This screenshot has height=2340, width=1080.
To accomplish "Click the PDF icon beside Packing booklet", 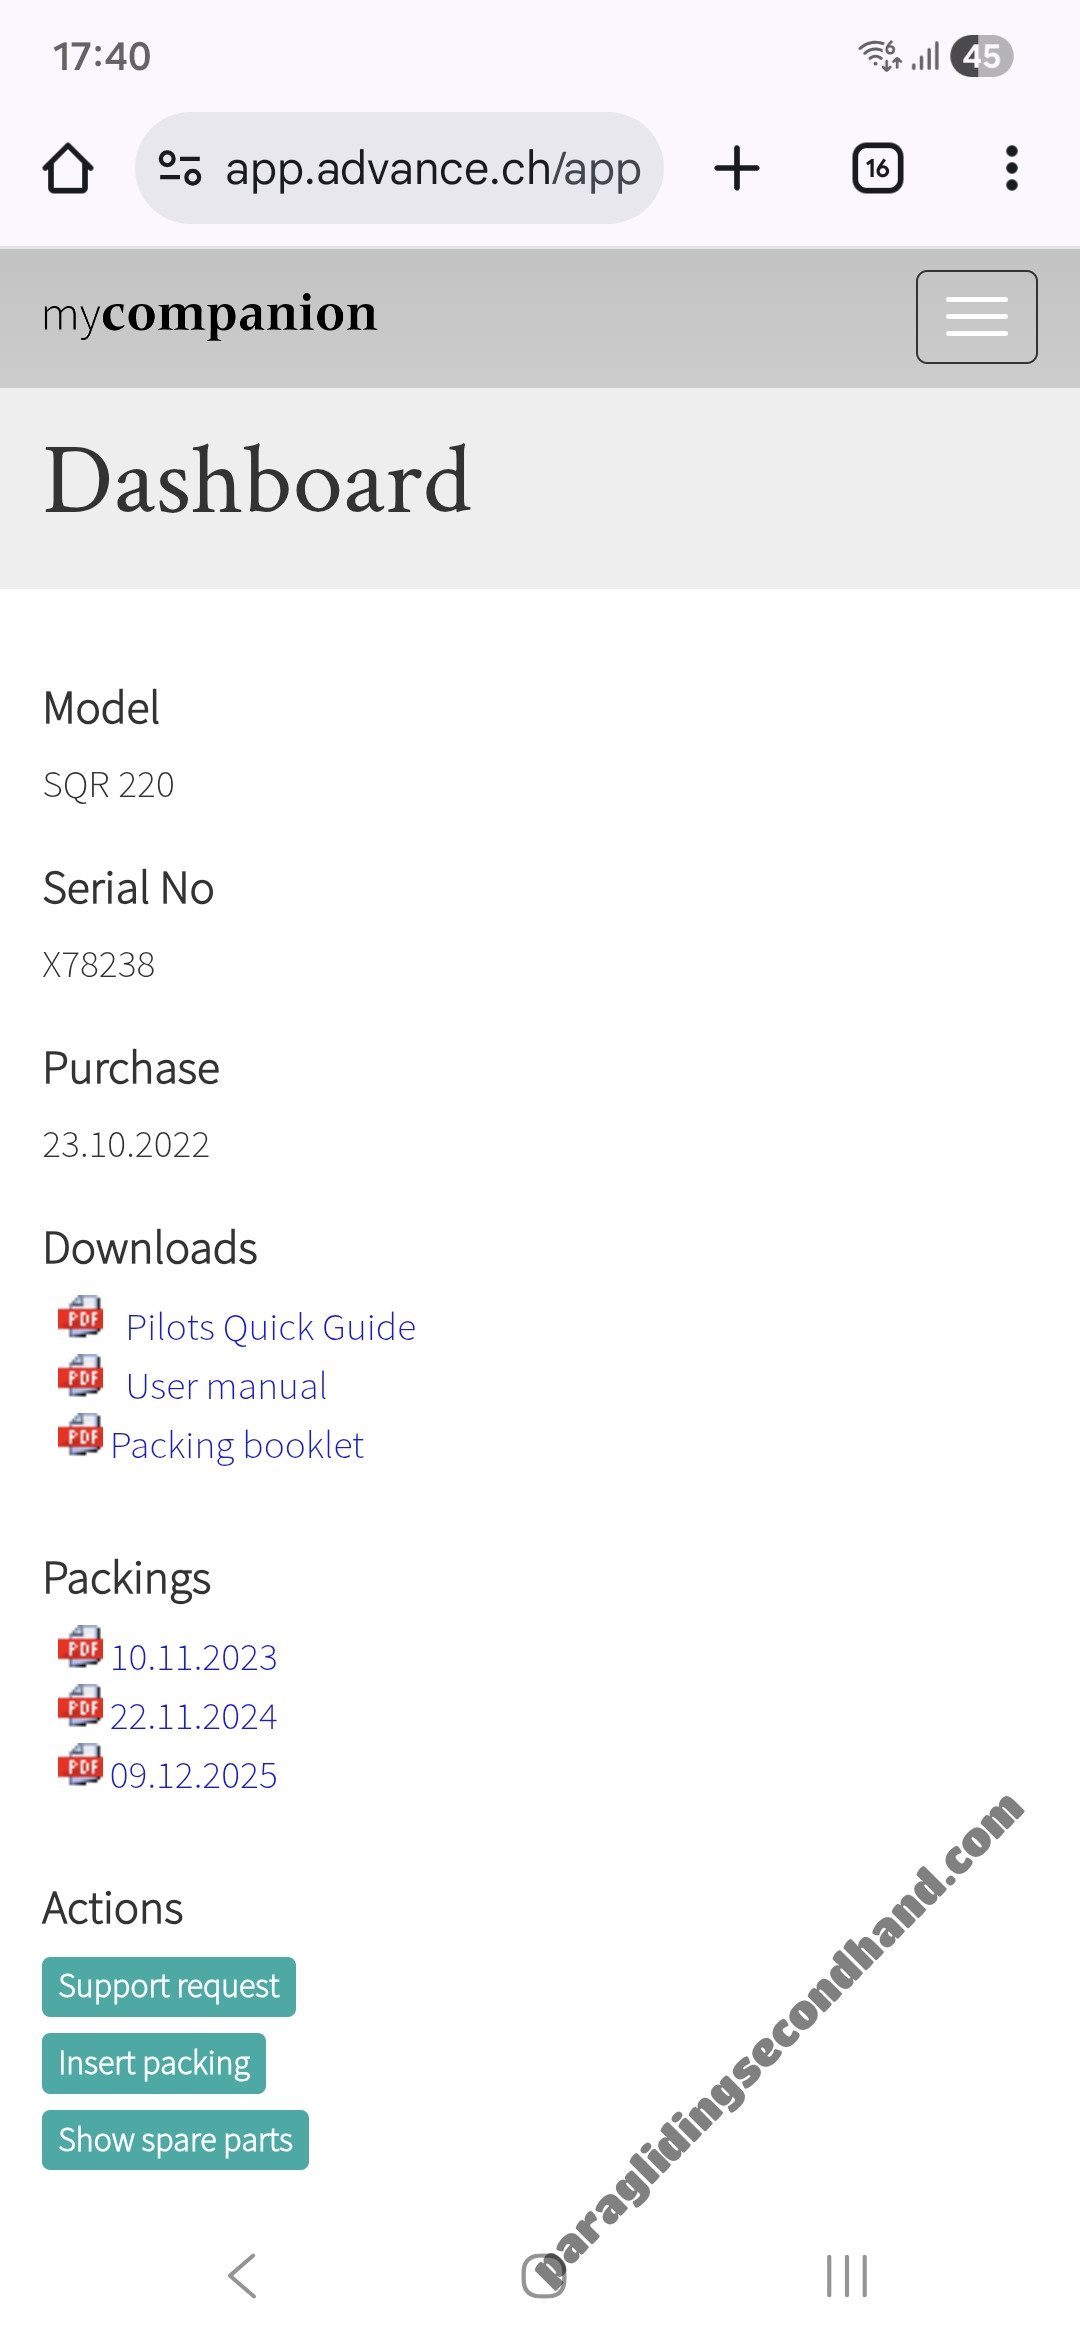I will pos(81,1436).
